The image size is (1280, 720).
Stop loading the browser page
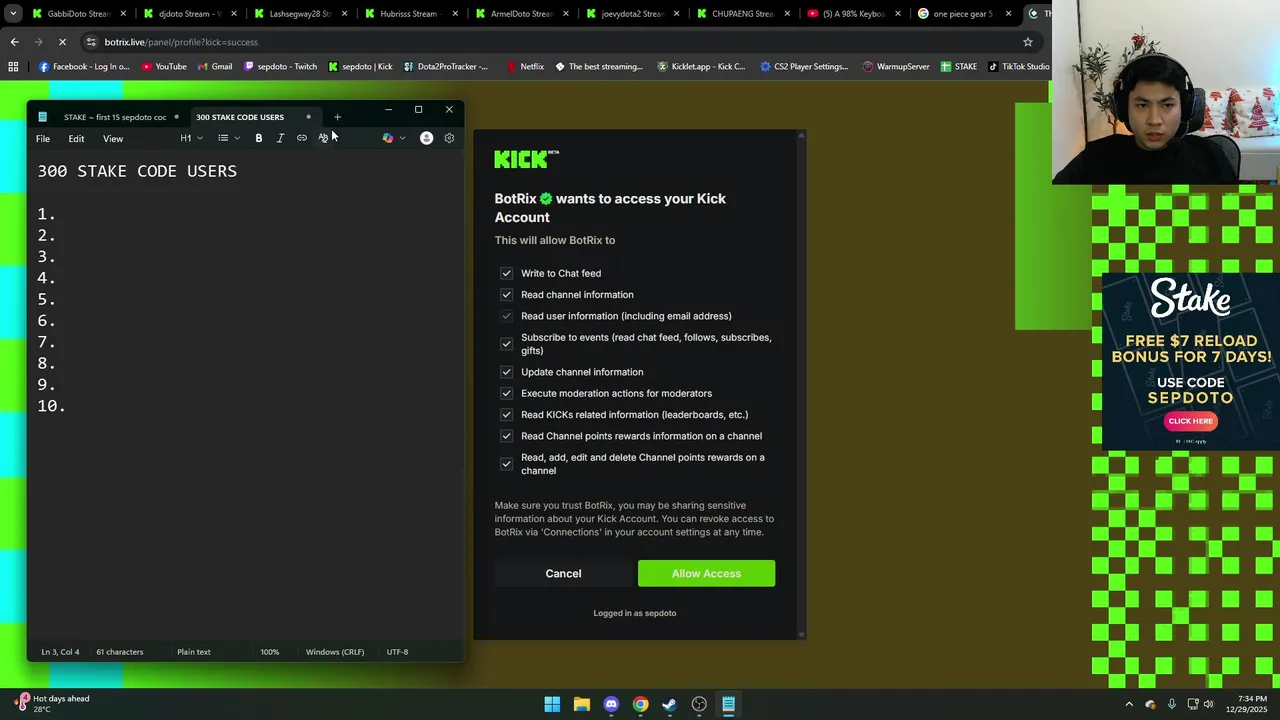click(x=62, y=42)
